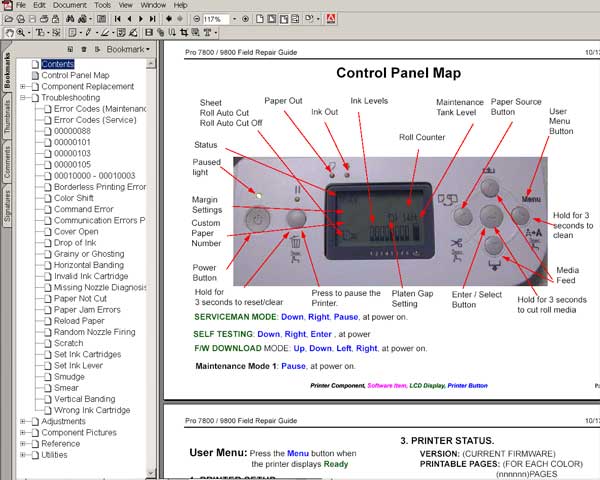Select the Hand tool
Screen dimensions: 600x480
pyautogui.click(x=9, y=33)
